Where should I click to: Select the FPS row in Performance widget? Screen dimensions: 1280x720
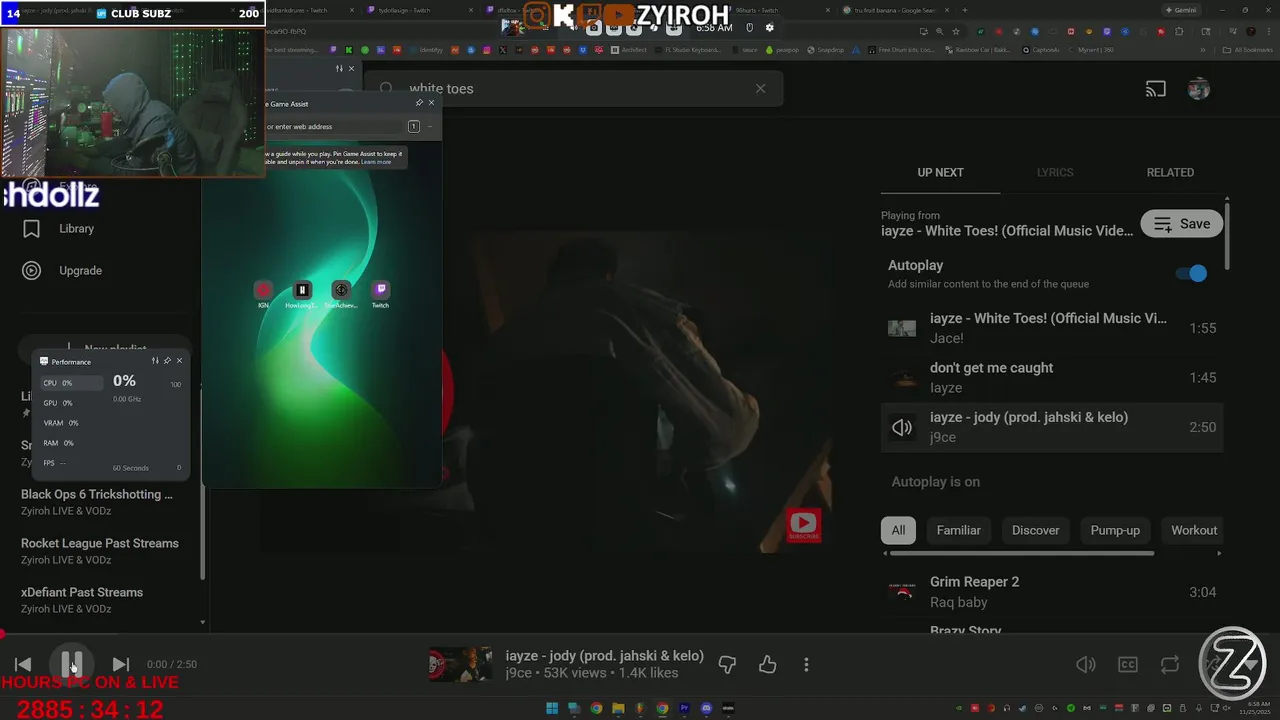(70, 463)
